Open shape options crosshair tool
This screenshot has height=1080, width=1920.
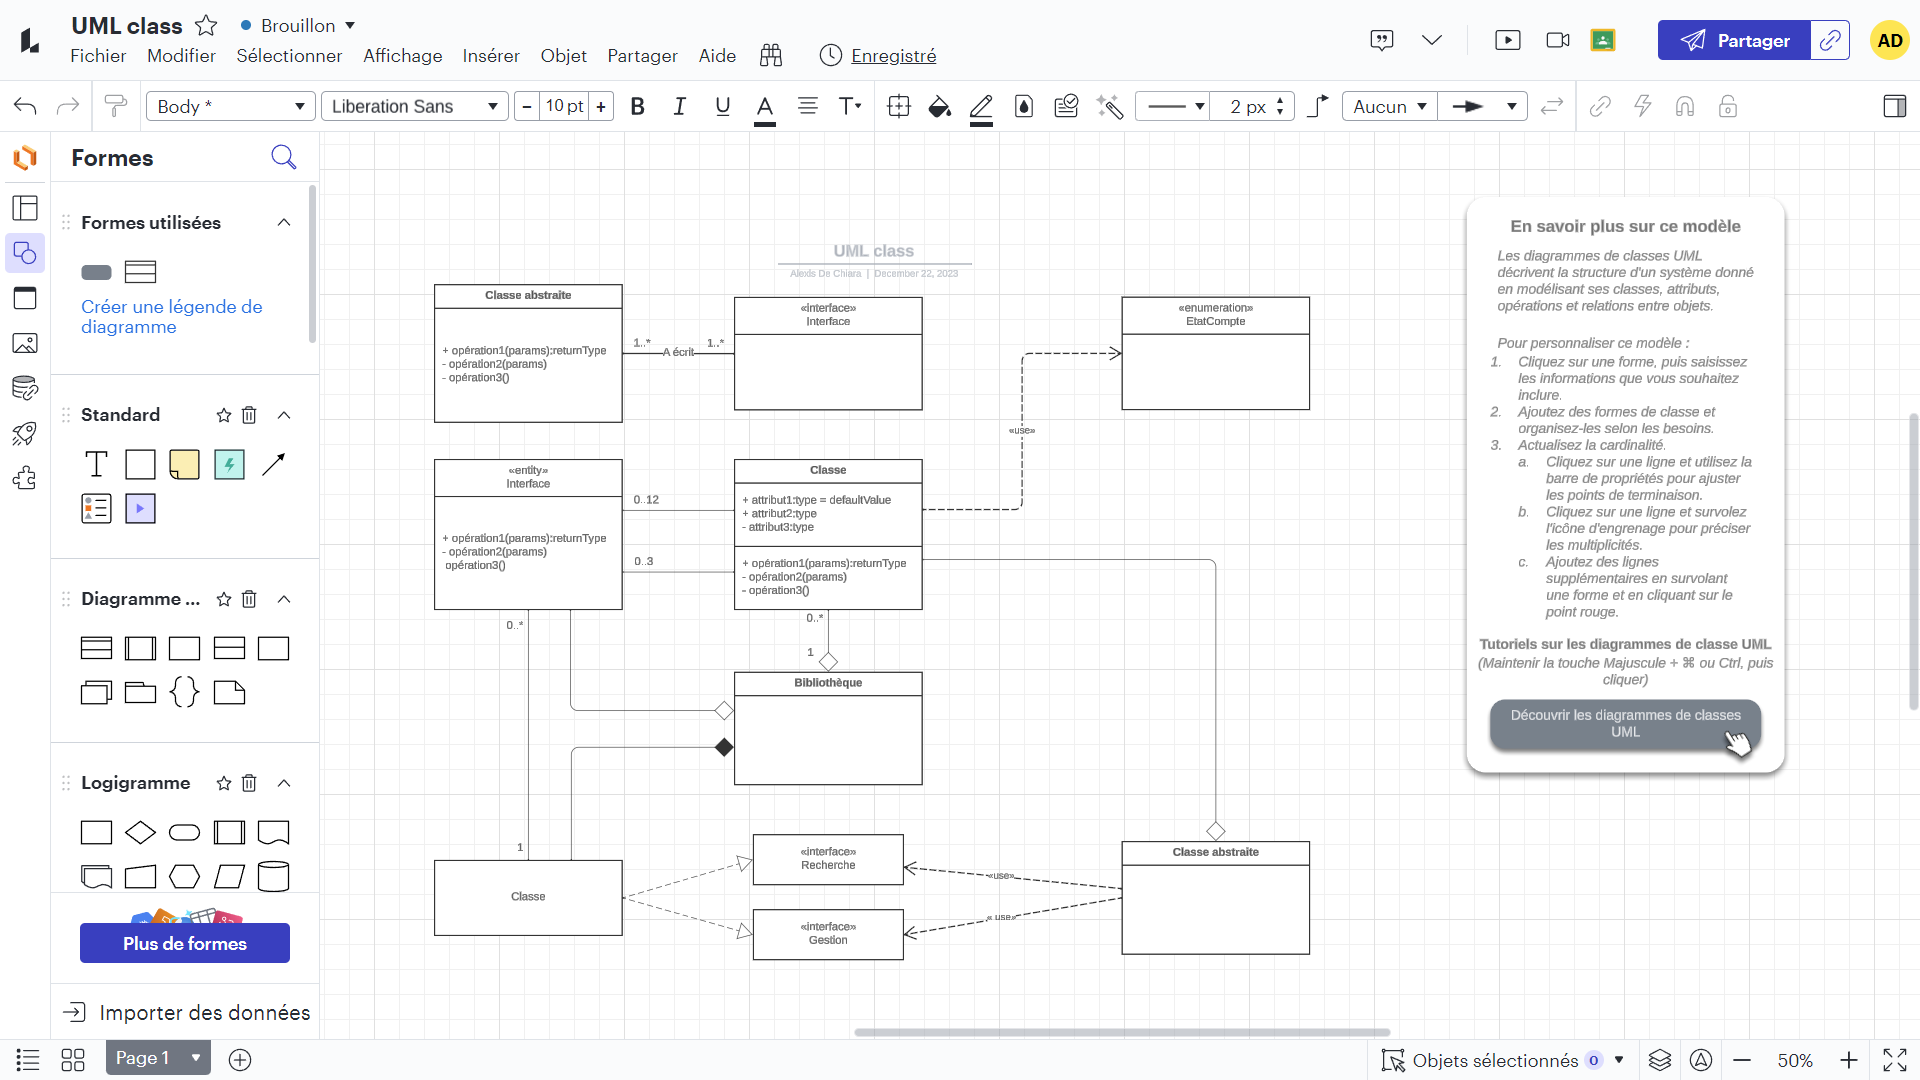[898, 106]
